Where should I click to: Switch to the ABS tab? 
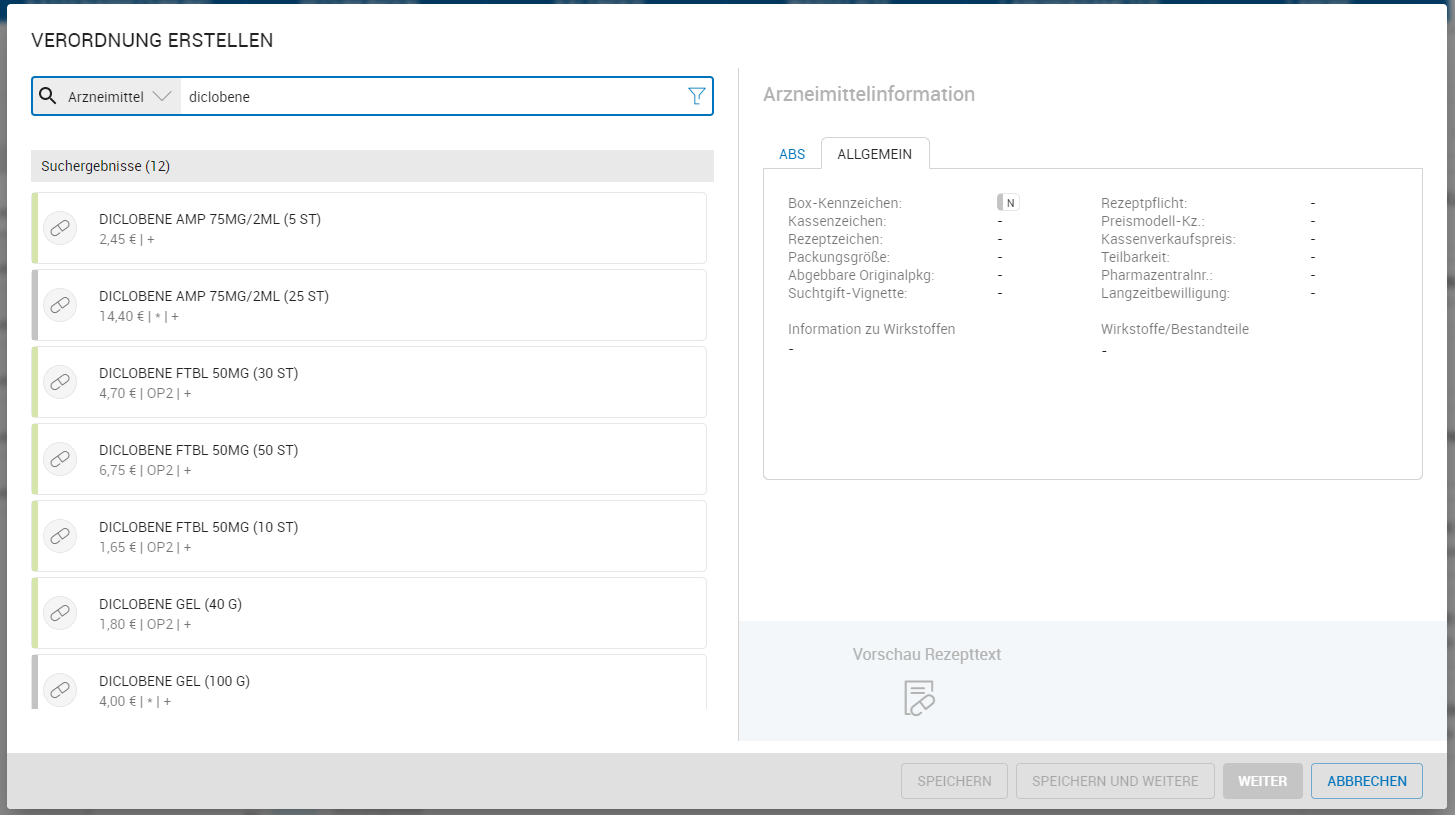(791, 154)
